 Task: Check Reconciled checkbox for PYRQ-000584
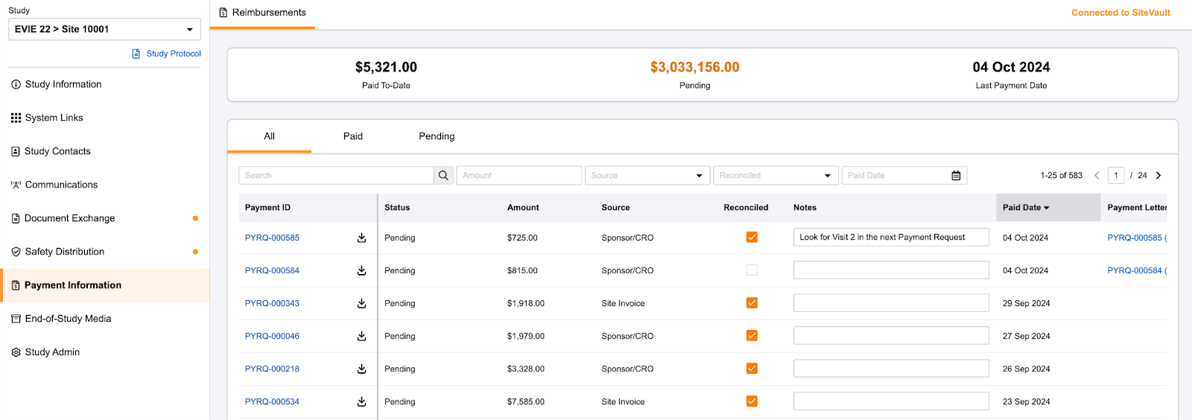click(x=752, y=270)
